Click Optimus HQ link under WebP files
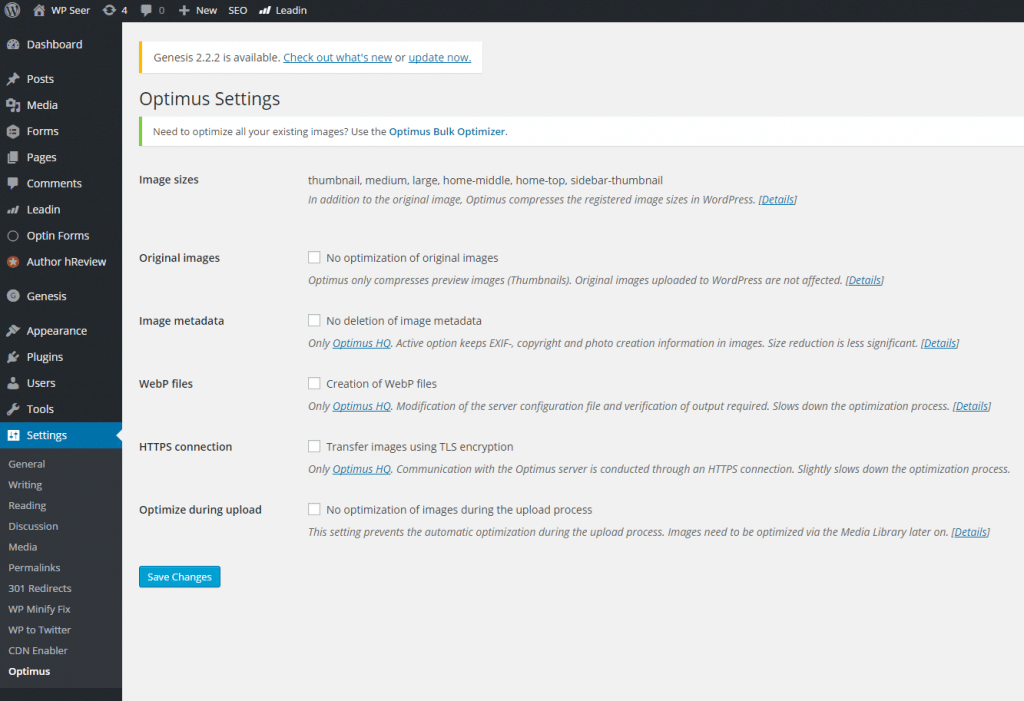Screen dimensions: 1024x701 pos(362,406)
